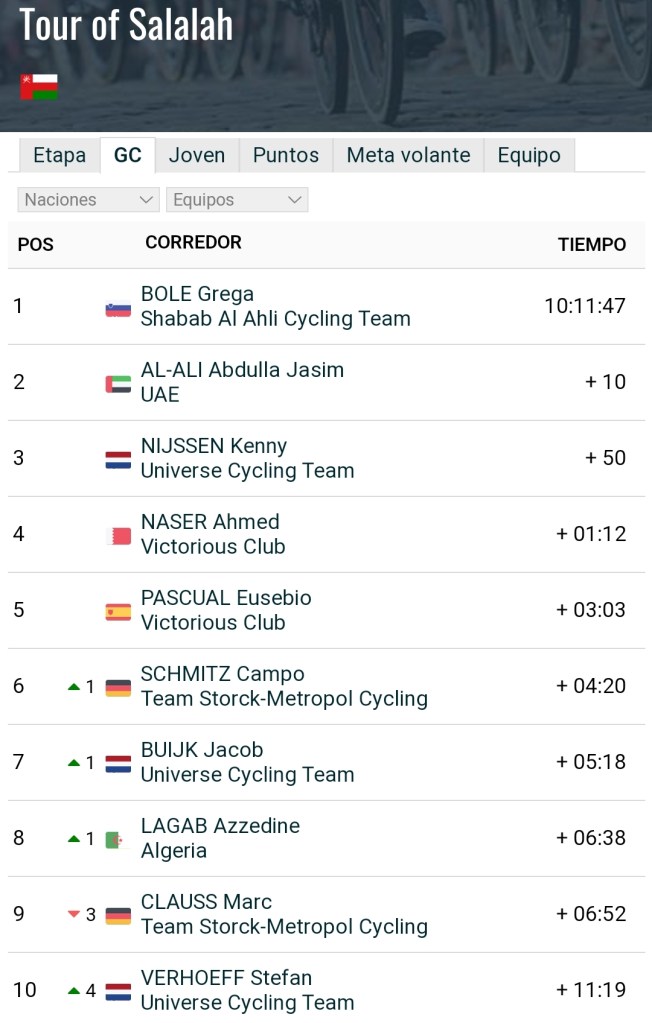Click the Algerian flag next to LAGAB Azzedine
The height and width of the screenshot is (1023, 652).
click(118, 840)
